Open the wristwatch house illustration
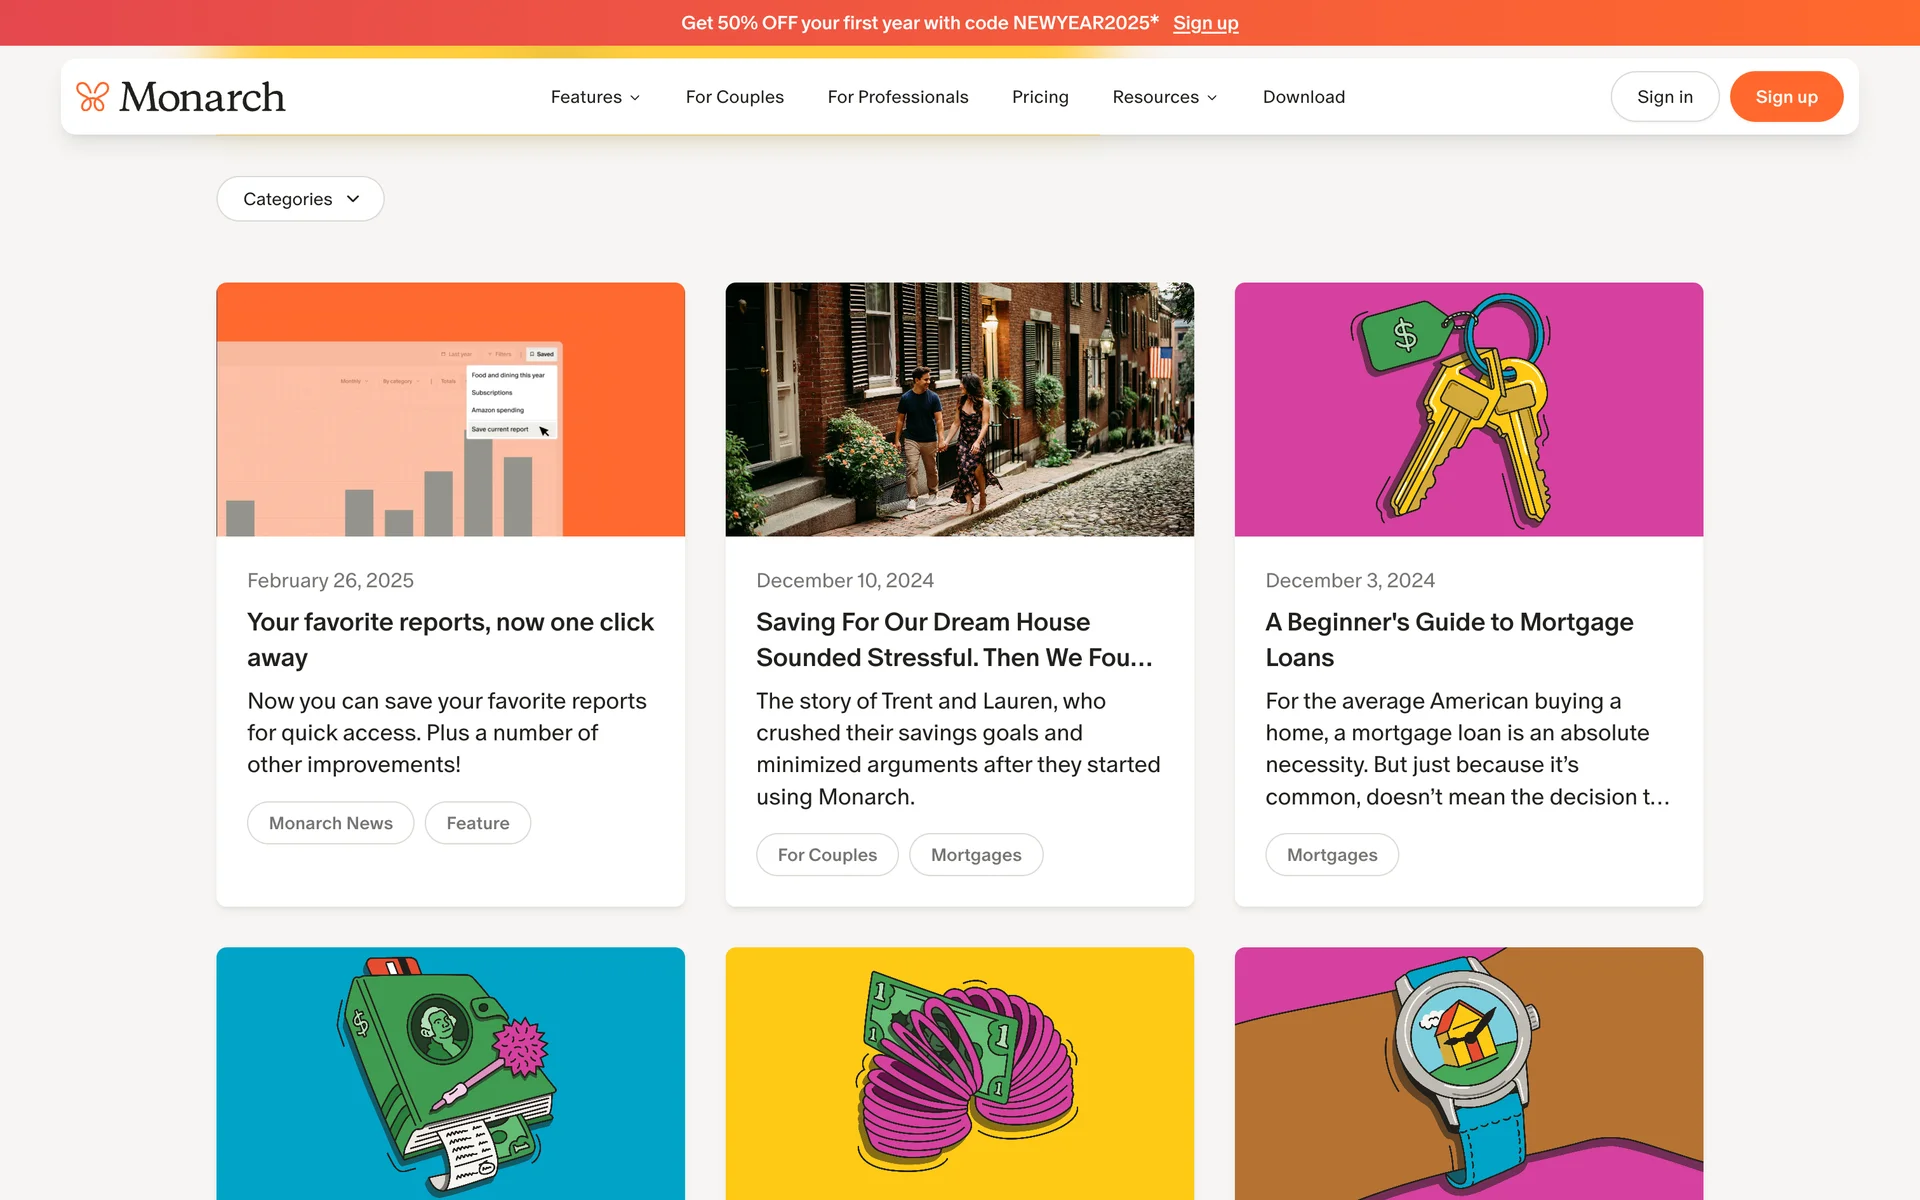 [1468, 1073]
